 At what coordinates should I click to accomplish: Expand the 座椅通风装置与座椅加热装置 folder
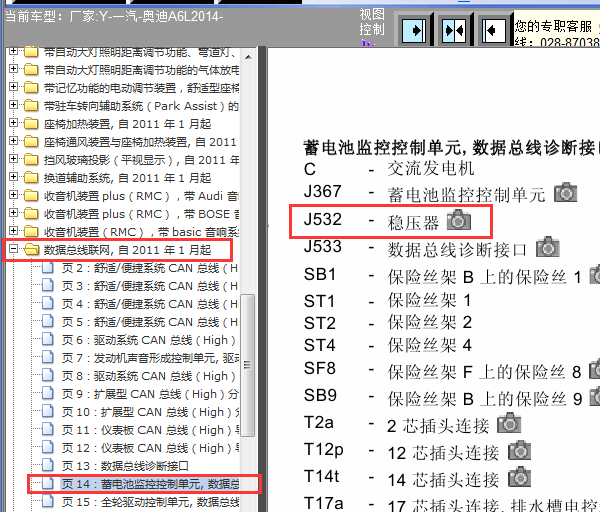pyautogui.click(x=13, y=141)
